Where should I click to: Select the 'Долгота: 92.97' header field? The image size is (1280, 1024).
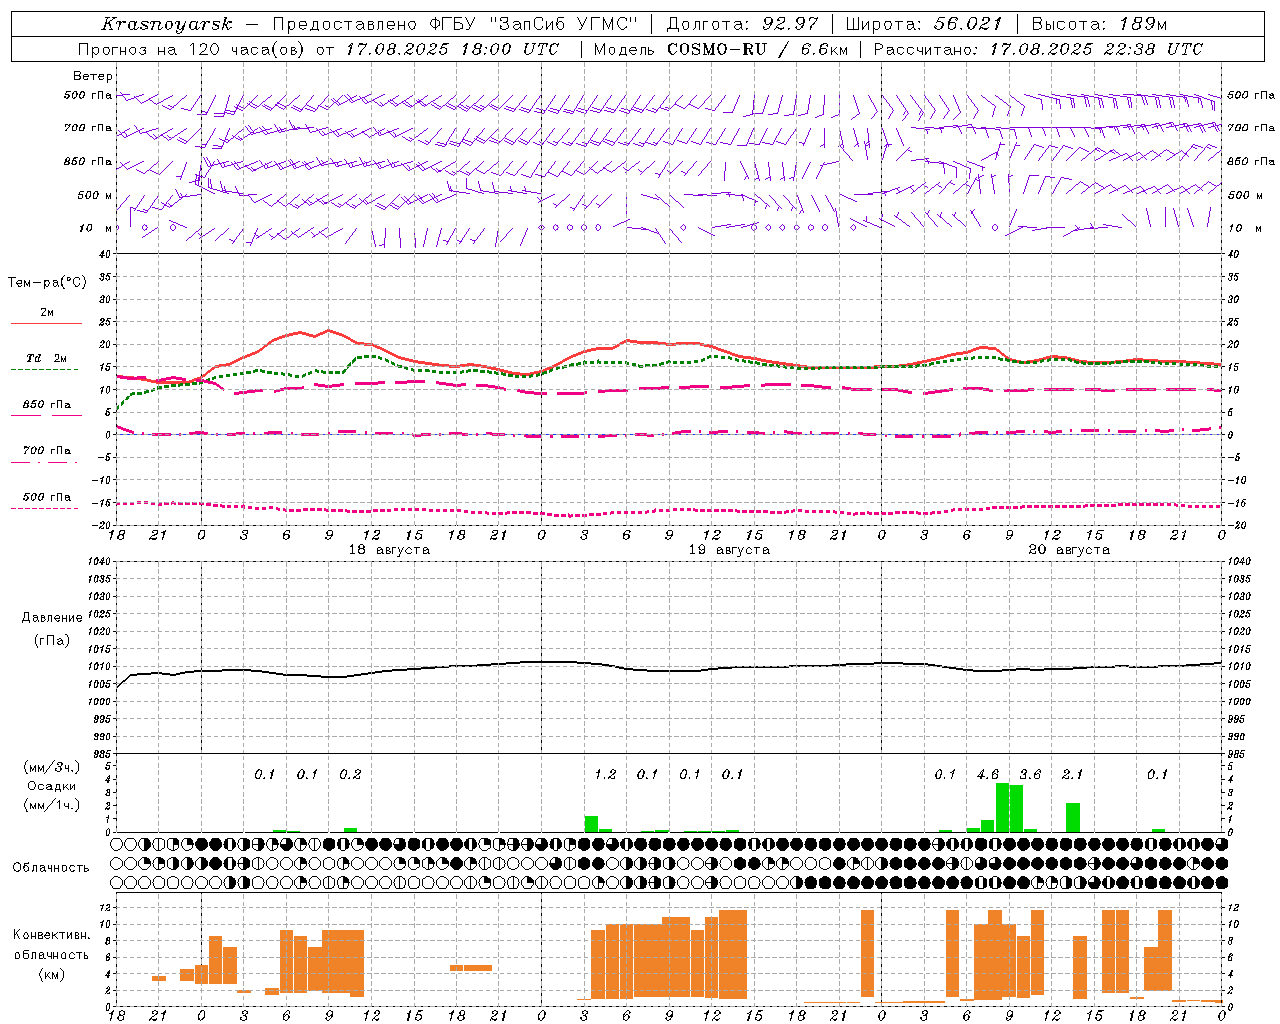[741, 24]
